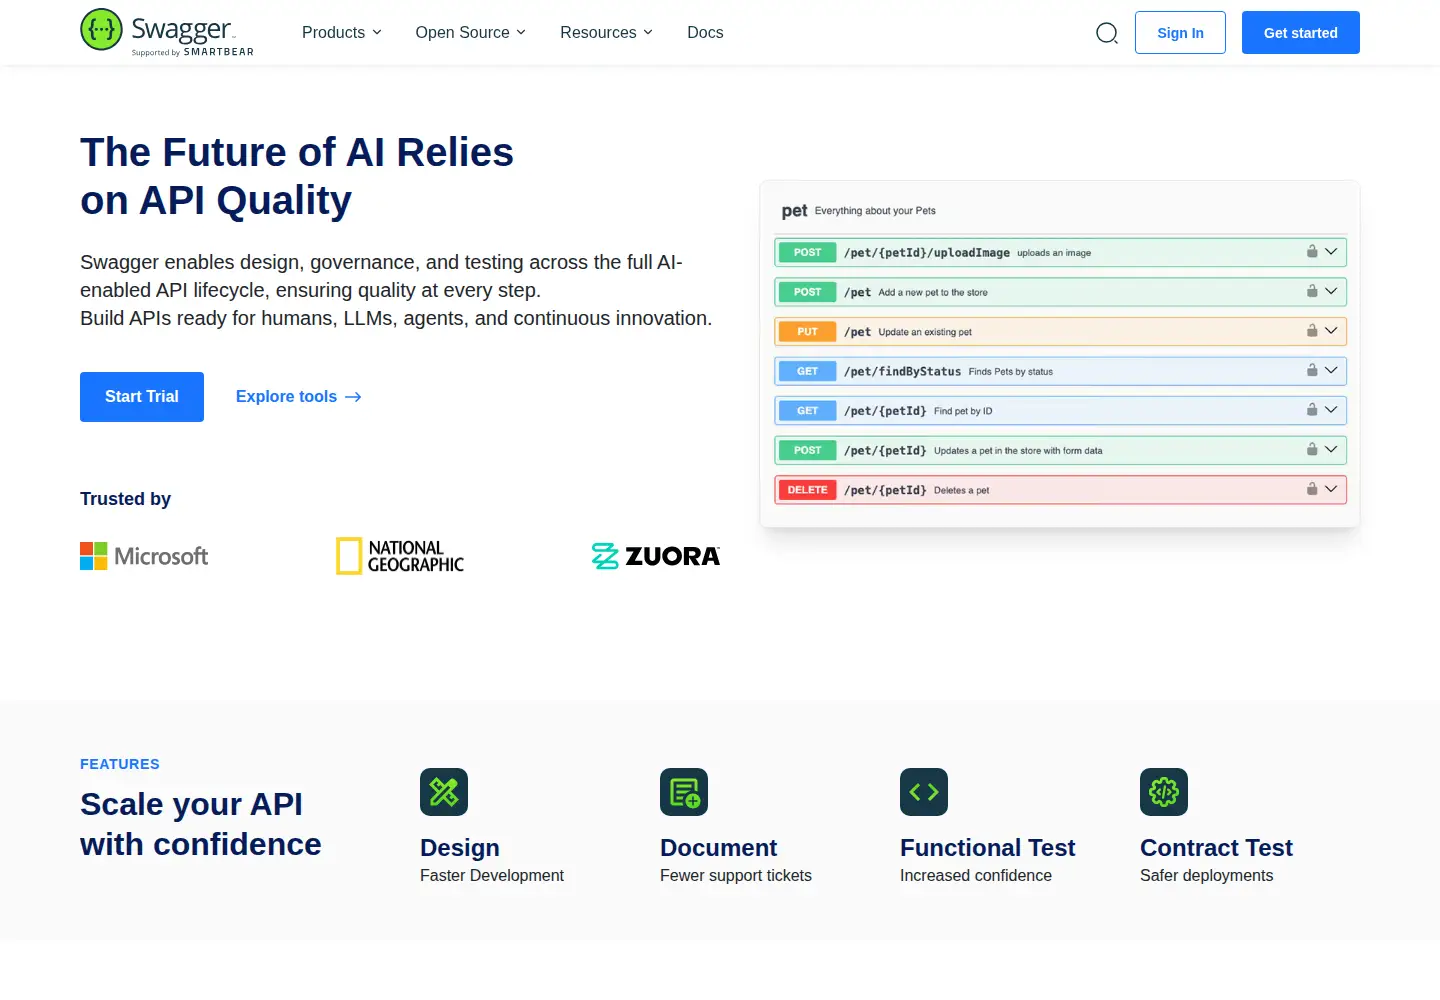1440x1000 pixels.
Task: Expand the DELETE 'Deletes a pet' chevron
Action: (x=1331, y=490)
